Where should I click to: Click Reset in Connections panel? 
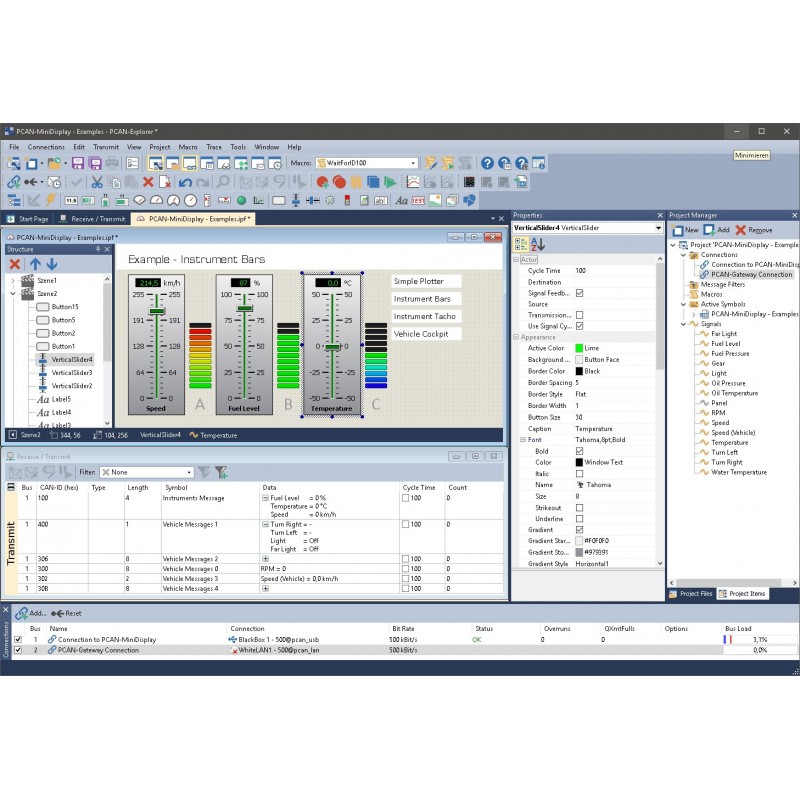pos(66,613)
